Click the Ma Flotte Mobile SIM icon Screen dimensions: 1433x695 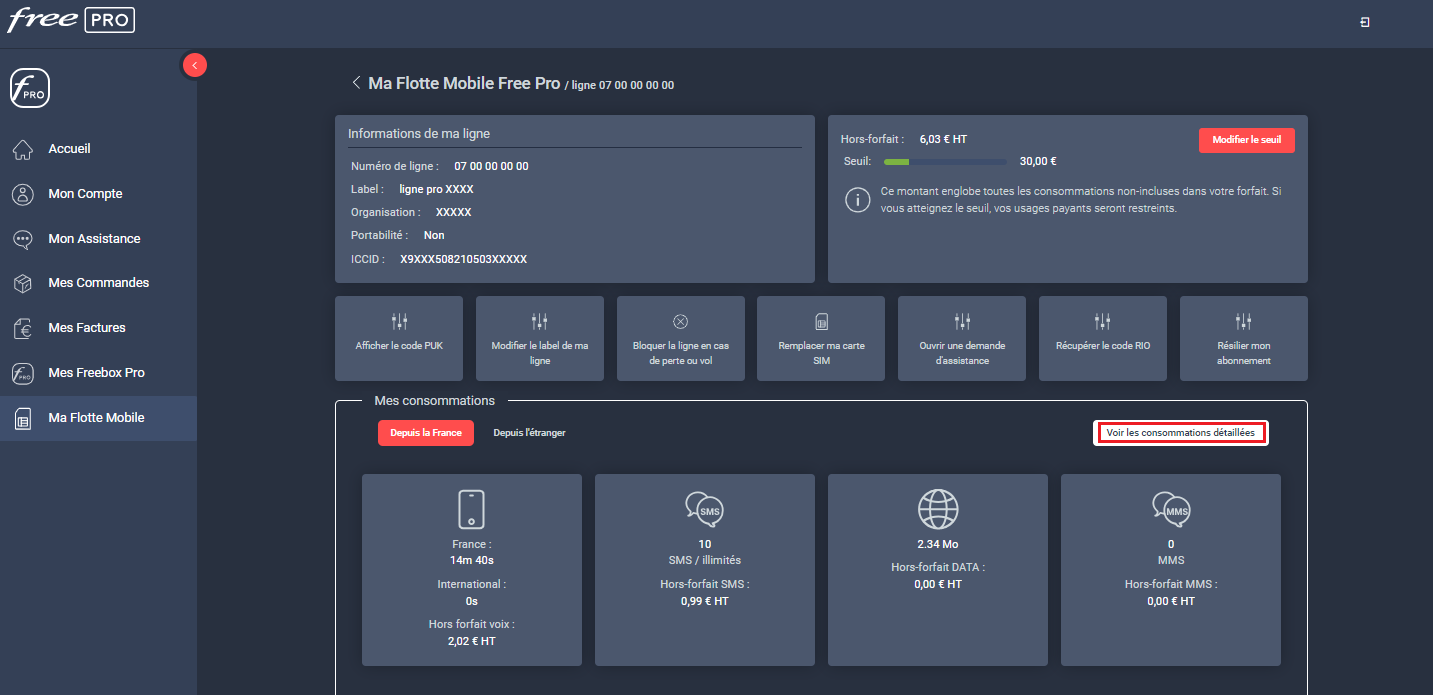pyautogui.click(x=22, y=418)
